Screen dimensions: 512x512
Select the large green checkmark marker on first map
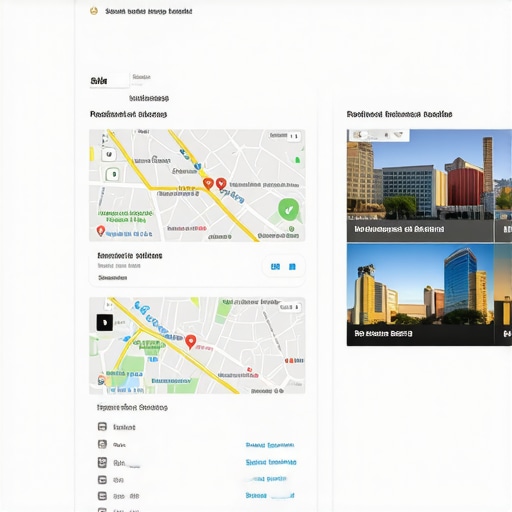pos(288,209)
